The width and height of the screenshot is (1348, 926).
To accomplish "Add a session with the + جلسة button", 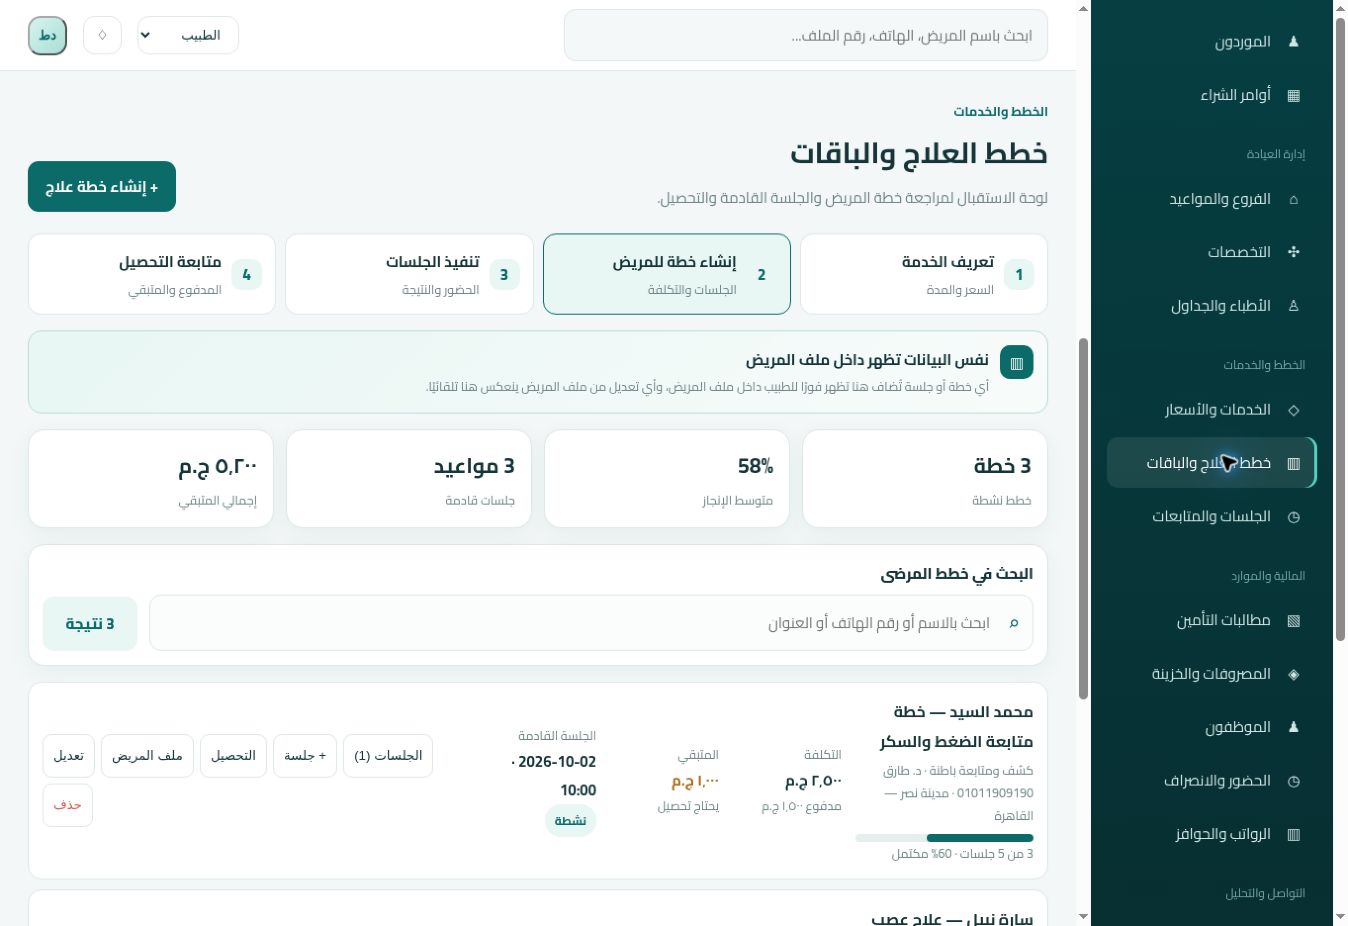I will [305, 756].
